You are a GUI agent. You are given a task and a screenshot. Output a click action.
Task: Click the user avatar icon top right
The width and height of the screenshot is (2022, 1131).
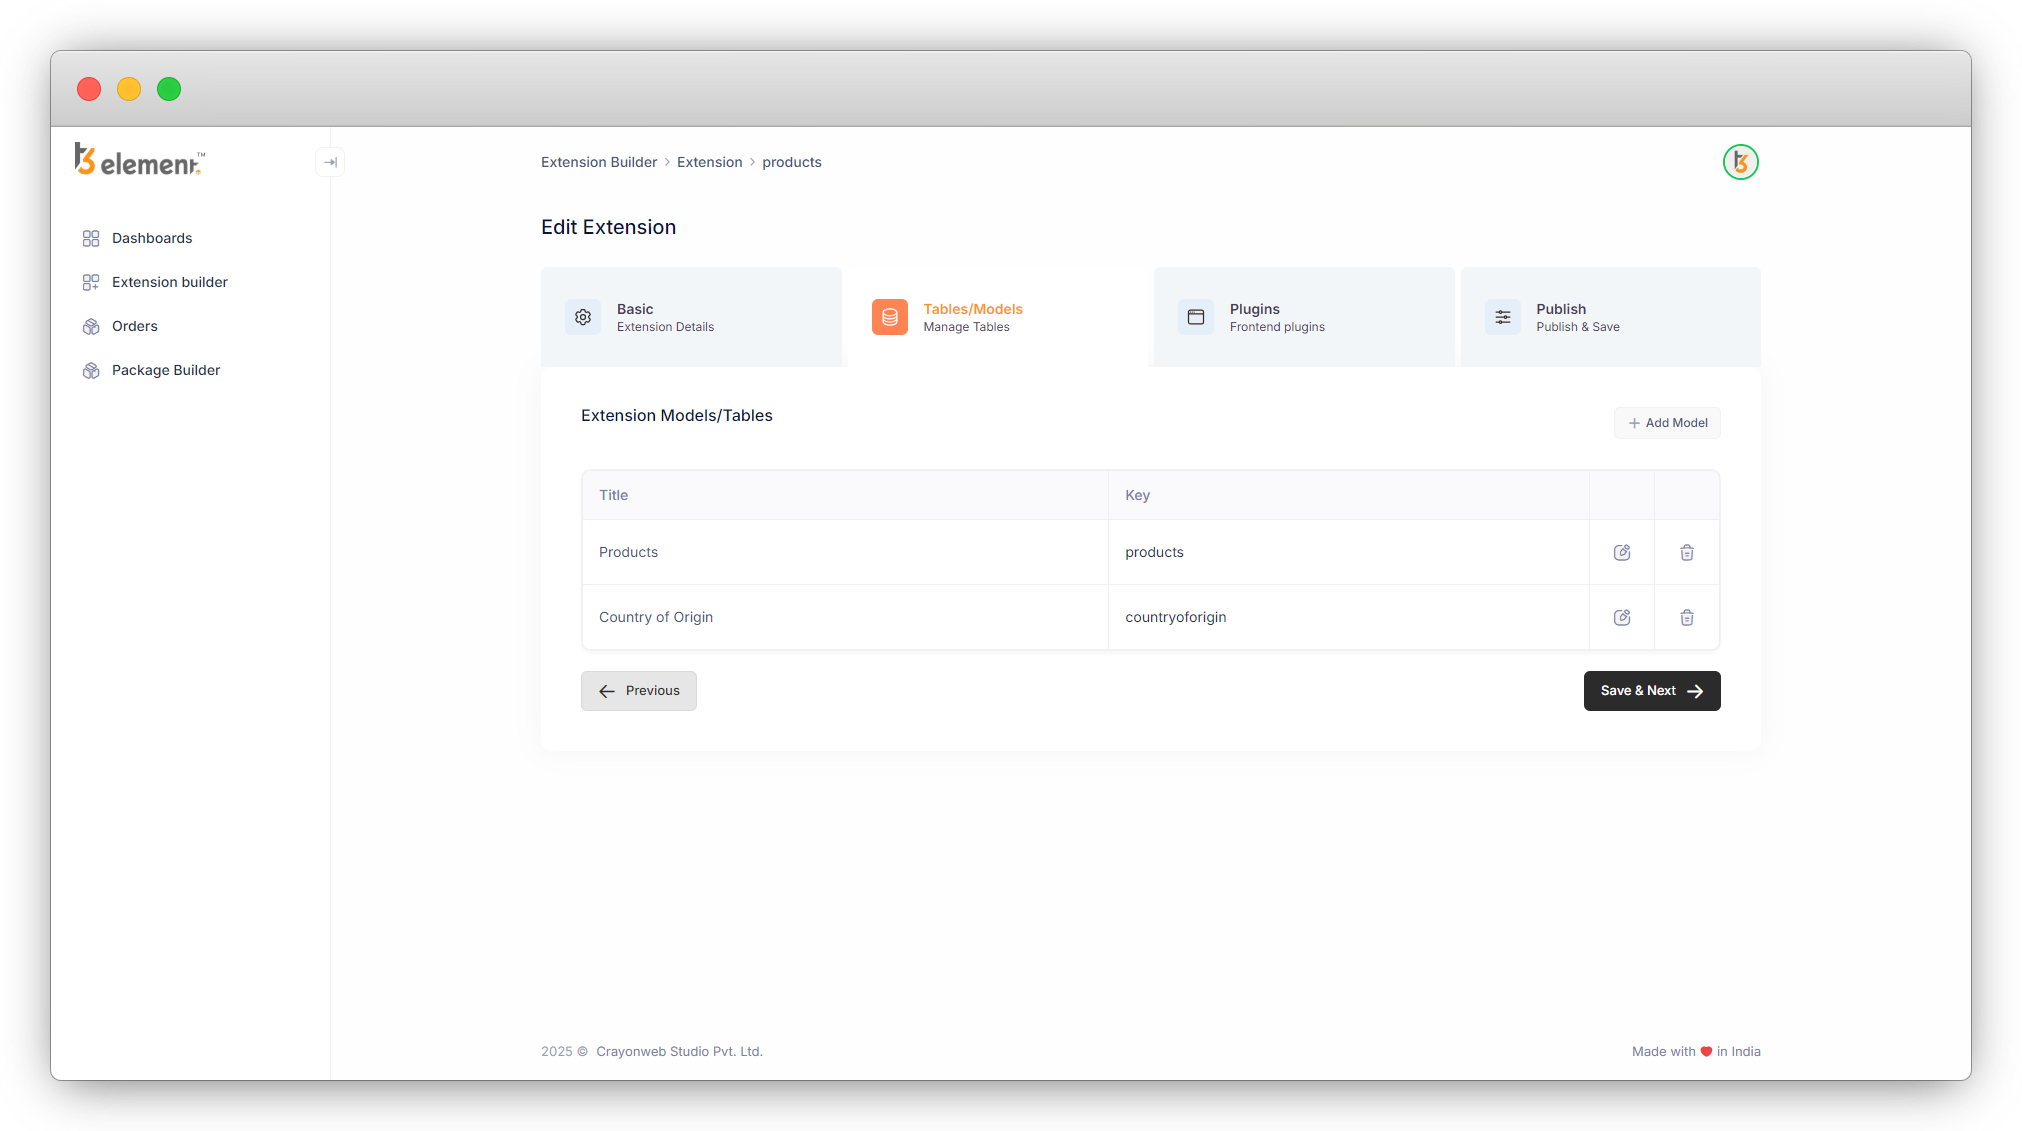click(x=1740, y=162)
